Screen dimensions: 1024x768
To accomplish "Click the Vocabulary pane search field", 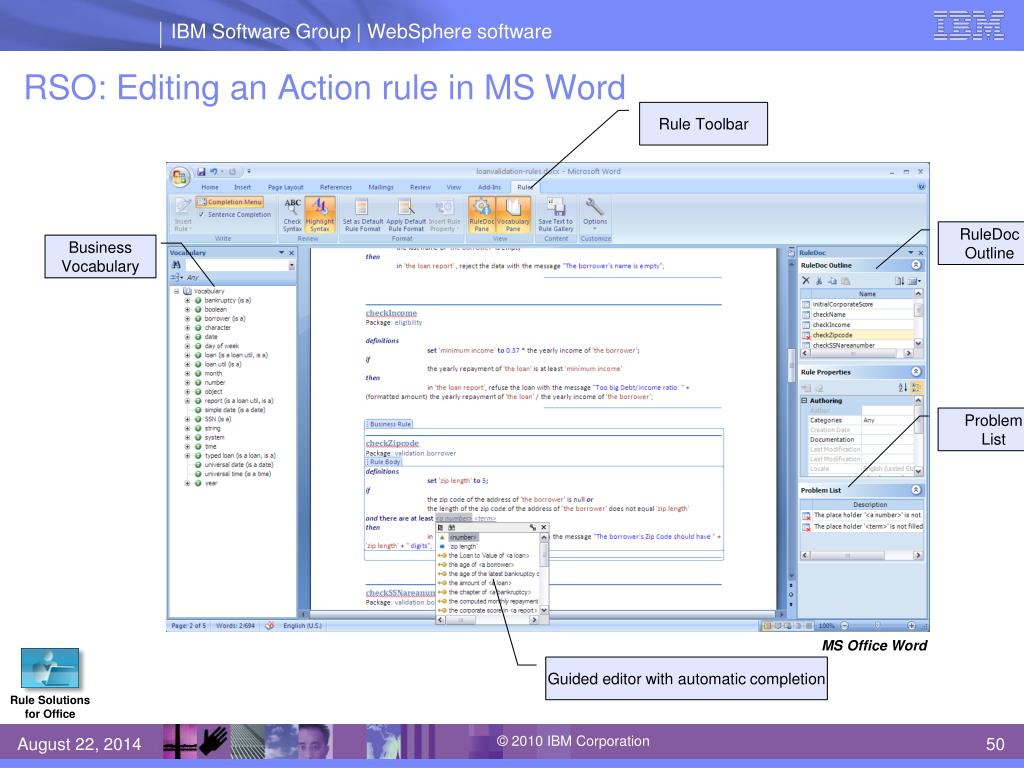I will tap(236, 266).
